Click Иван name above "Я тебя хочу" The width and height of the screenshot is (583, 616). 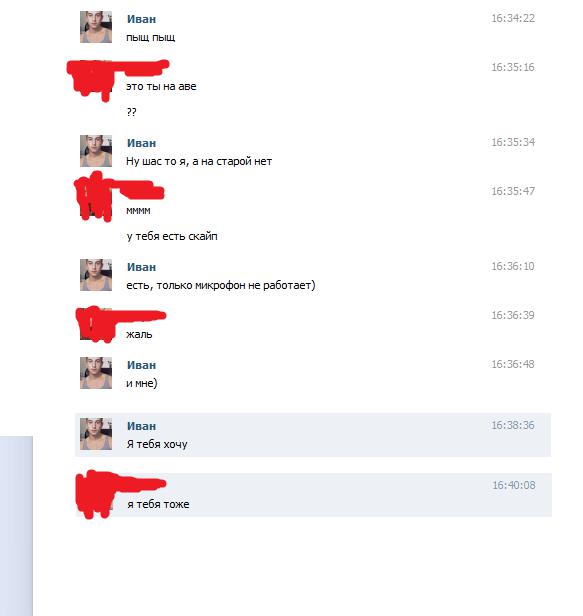pyautogui.click(x=141, y=426)
